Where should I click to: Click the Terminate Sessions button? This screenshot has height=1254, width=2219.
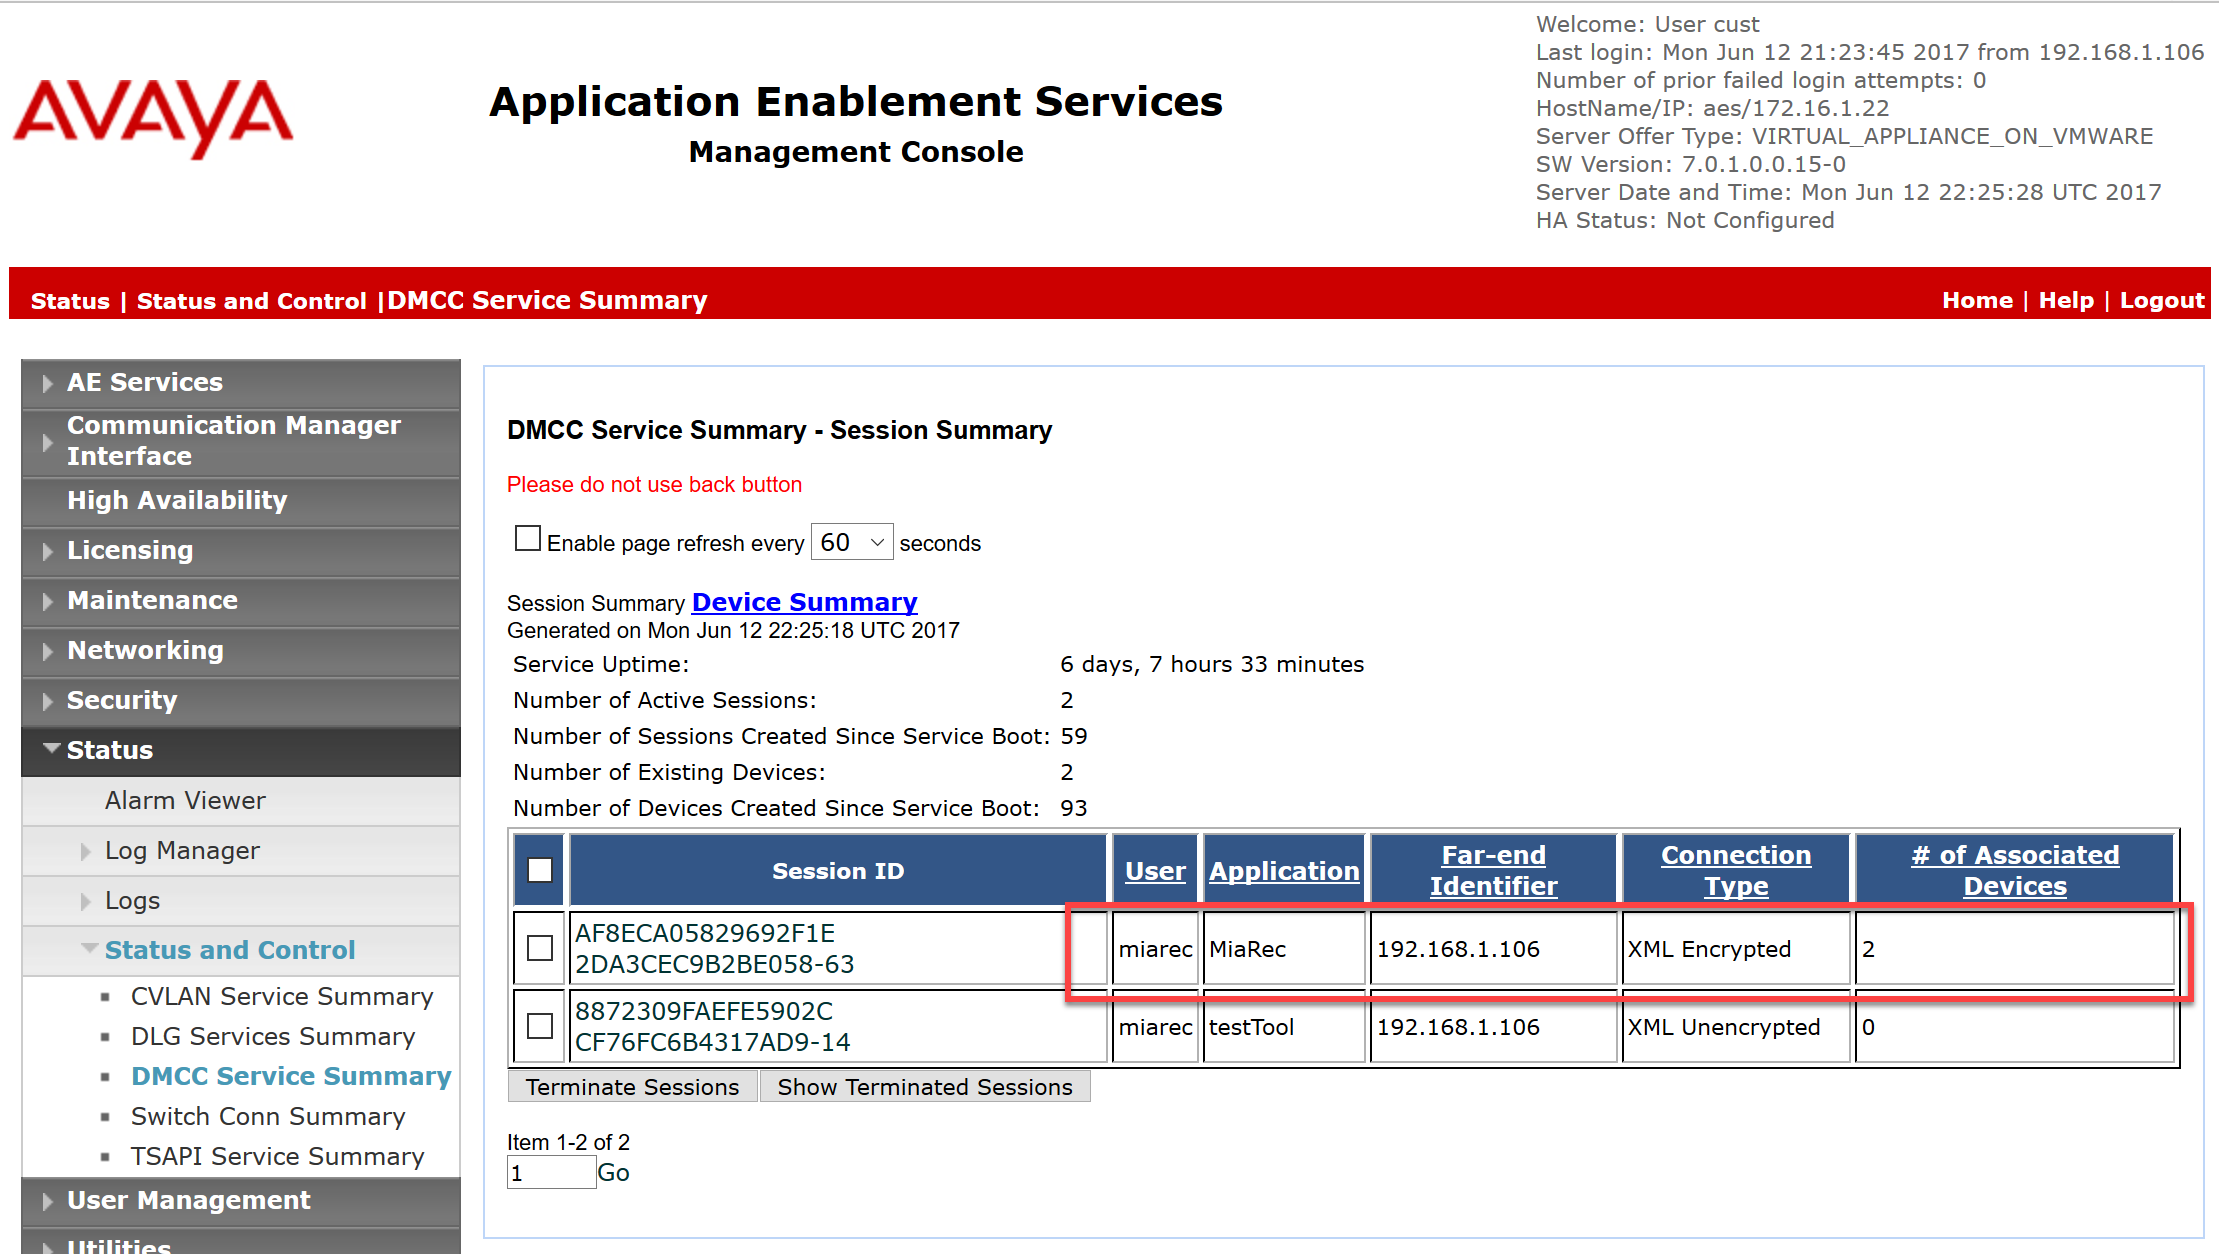(x=633, y=1087)
